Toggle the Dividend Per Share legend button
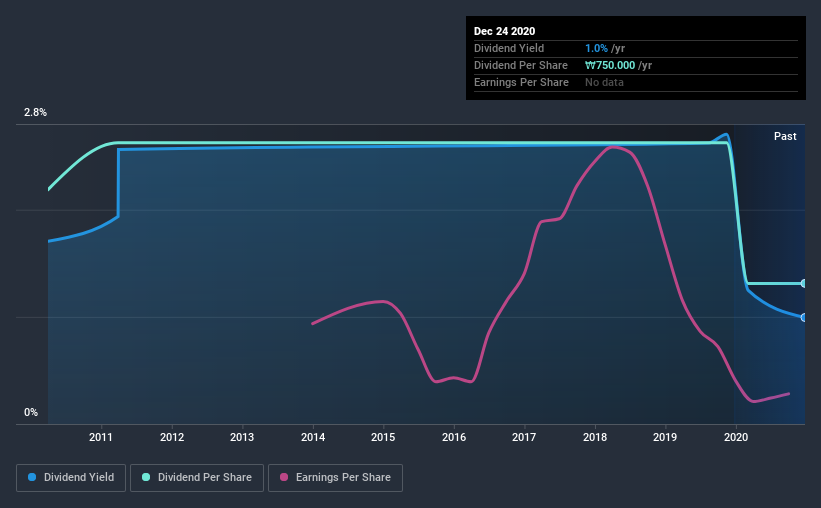 (x=197, y=478)
